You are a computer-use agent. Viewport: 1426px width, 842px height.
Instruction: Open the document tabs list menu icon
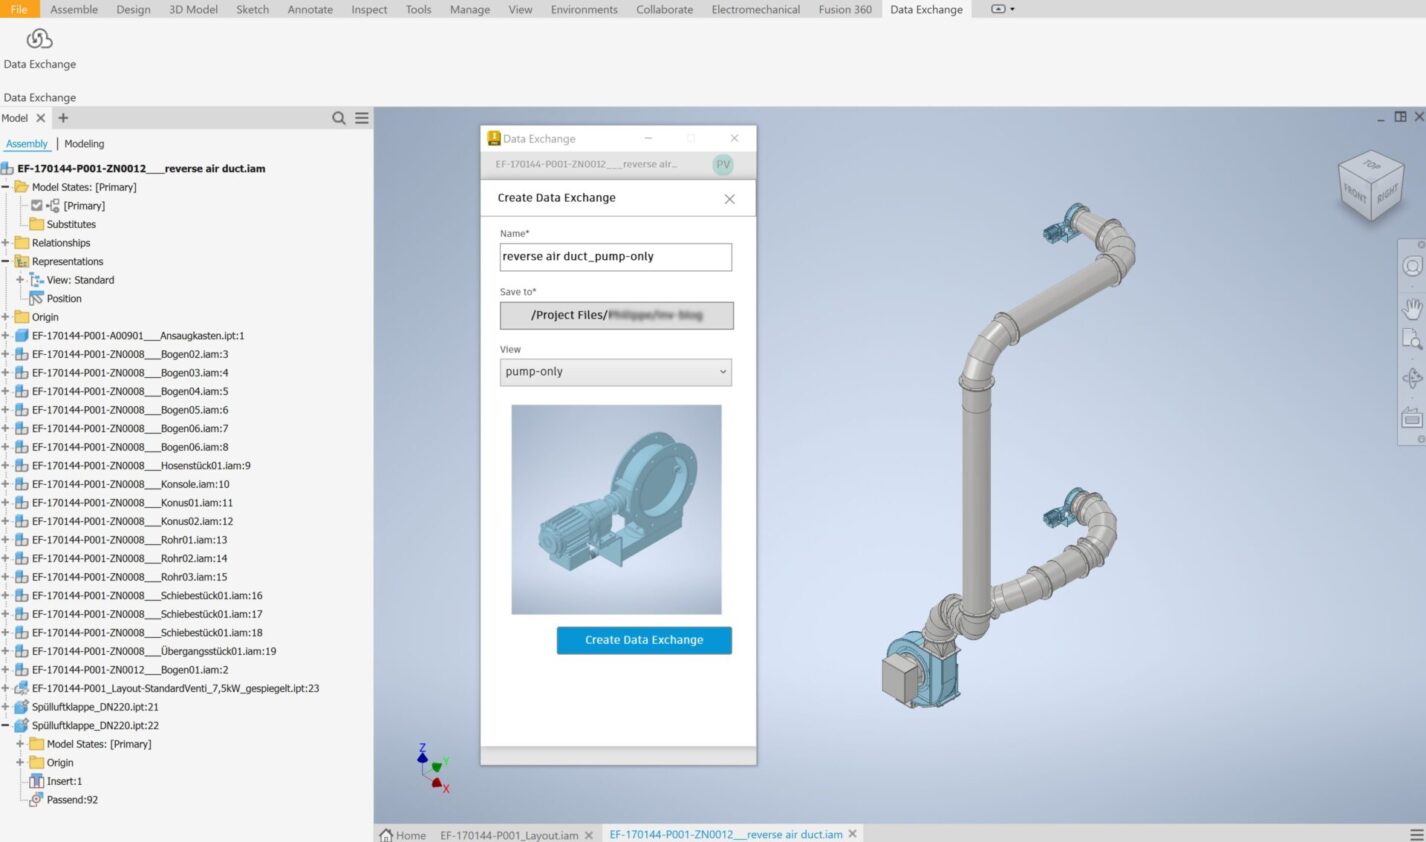(x=1416, y=834)
